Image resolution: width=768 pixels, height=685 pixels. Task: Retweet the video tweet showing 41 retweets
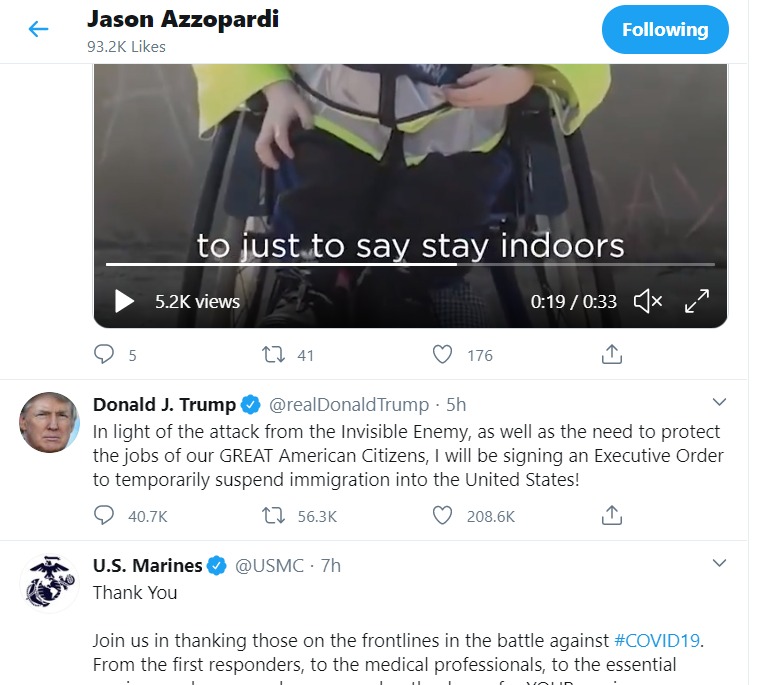pyautogui.click(x=273, y=354)
